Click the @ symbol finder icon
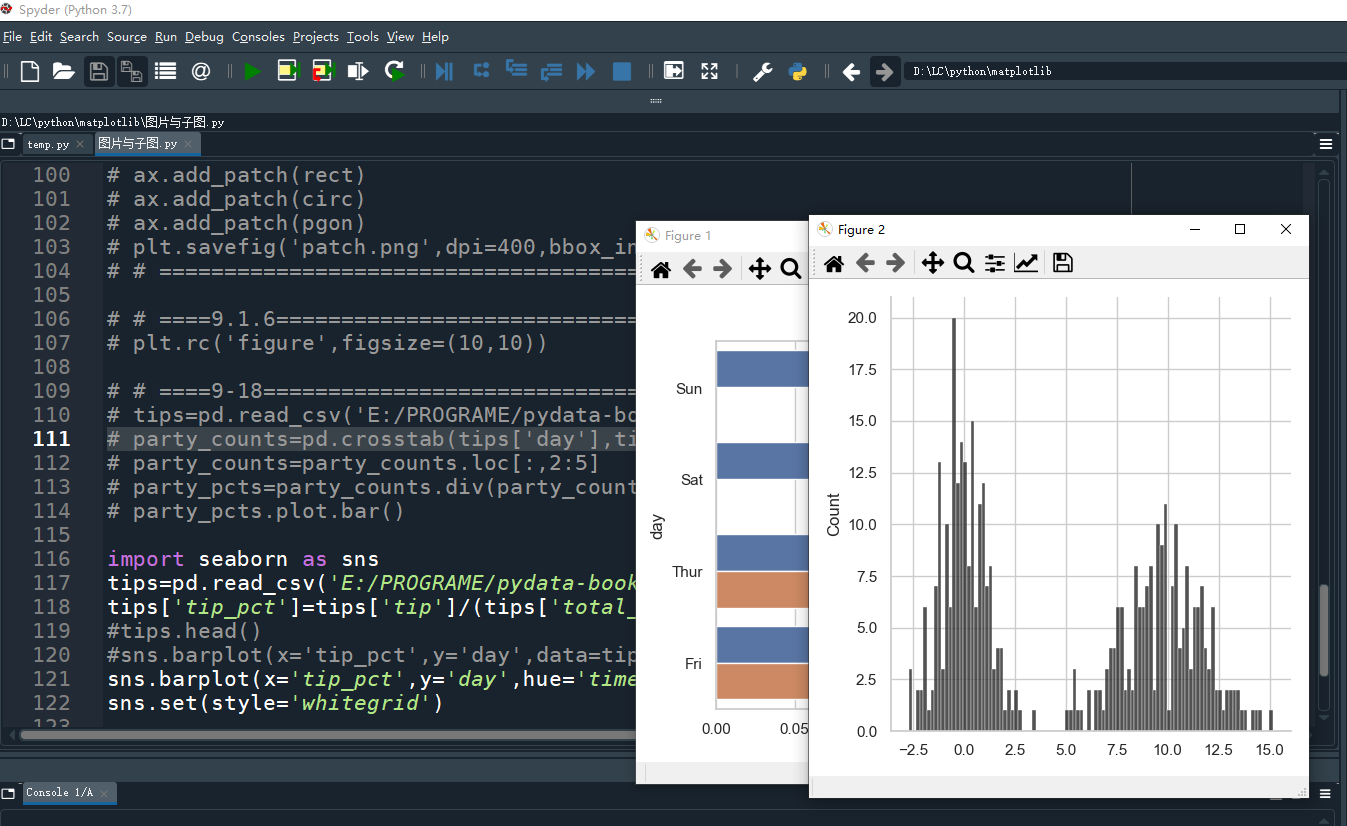1347x826 pixels. point(200,71)
